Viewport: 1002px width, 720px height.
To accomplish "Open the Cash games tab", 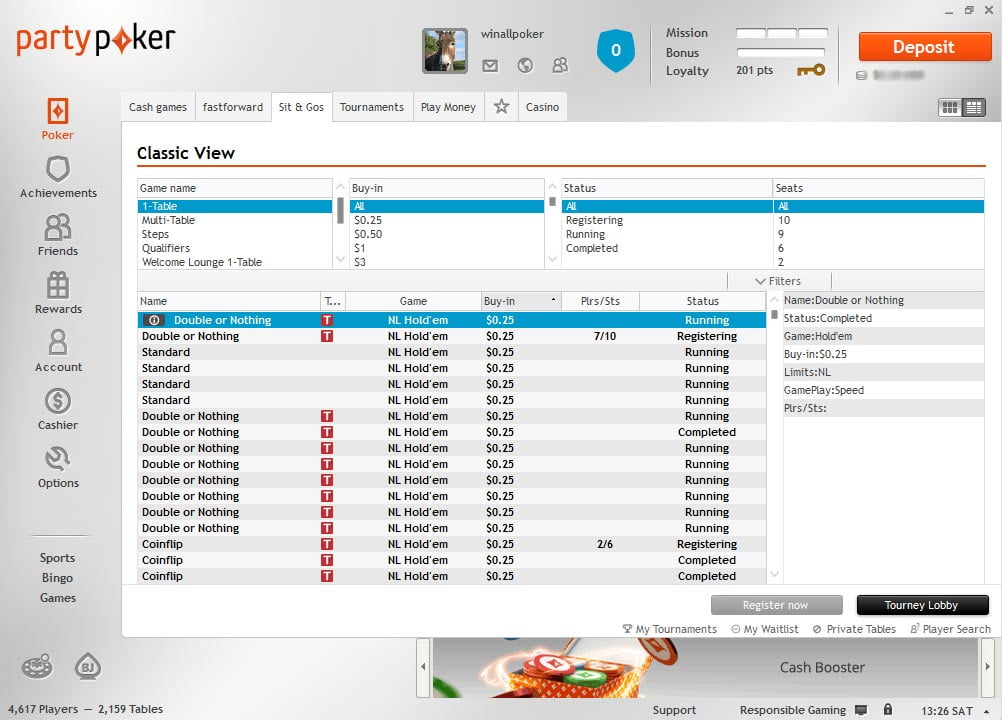I will coord(158,107).
